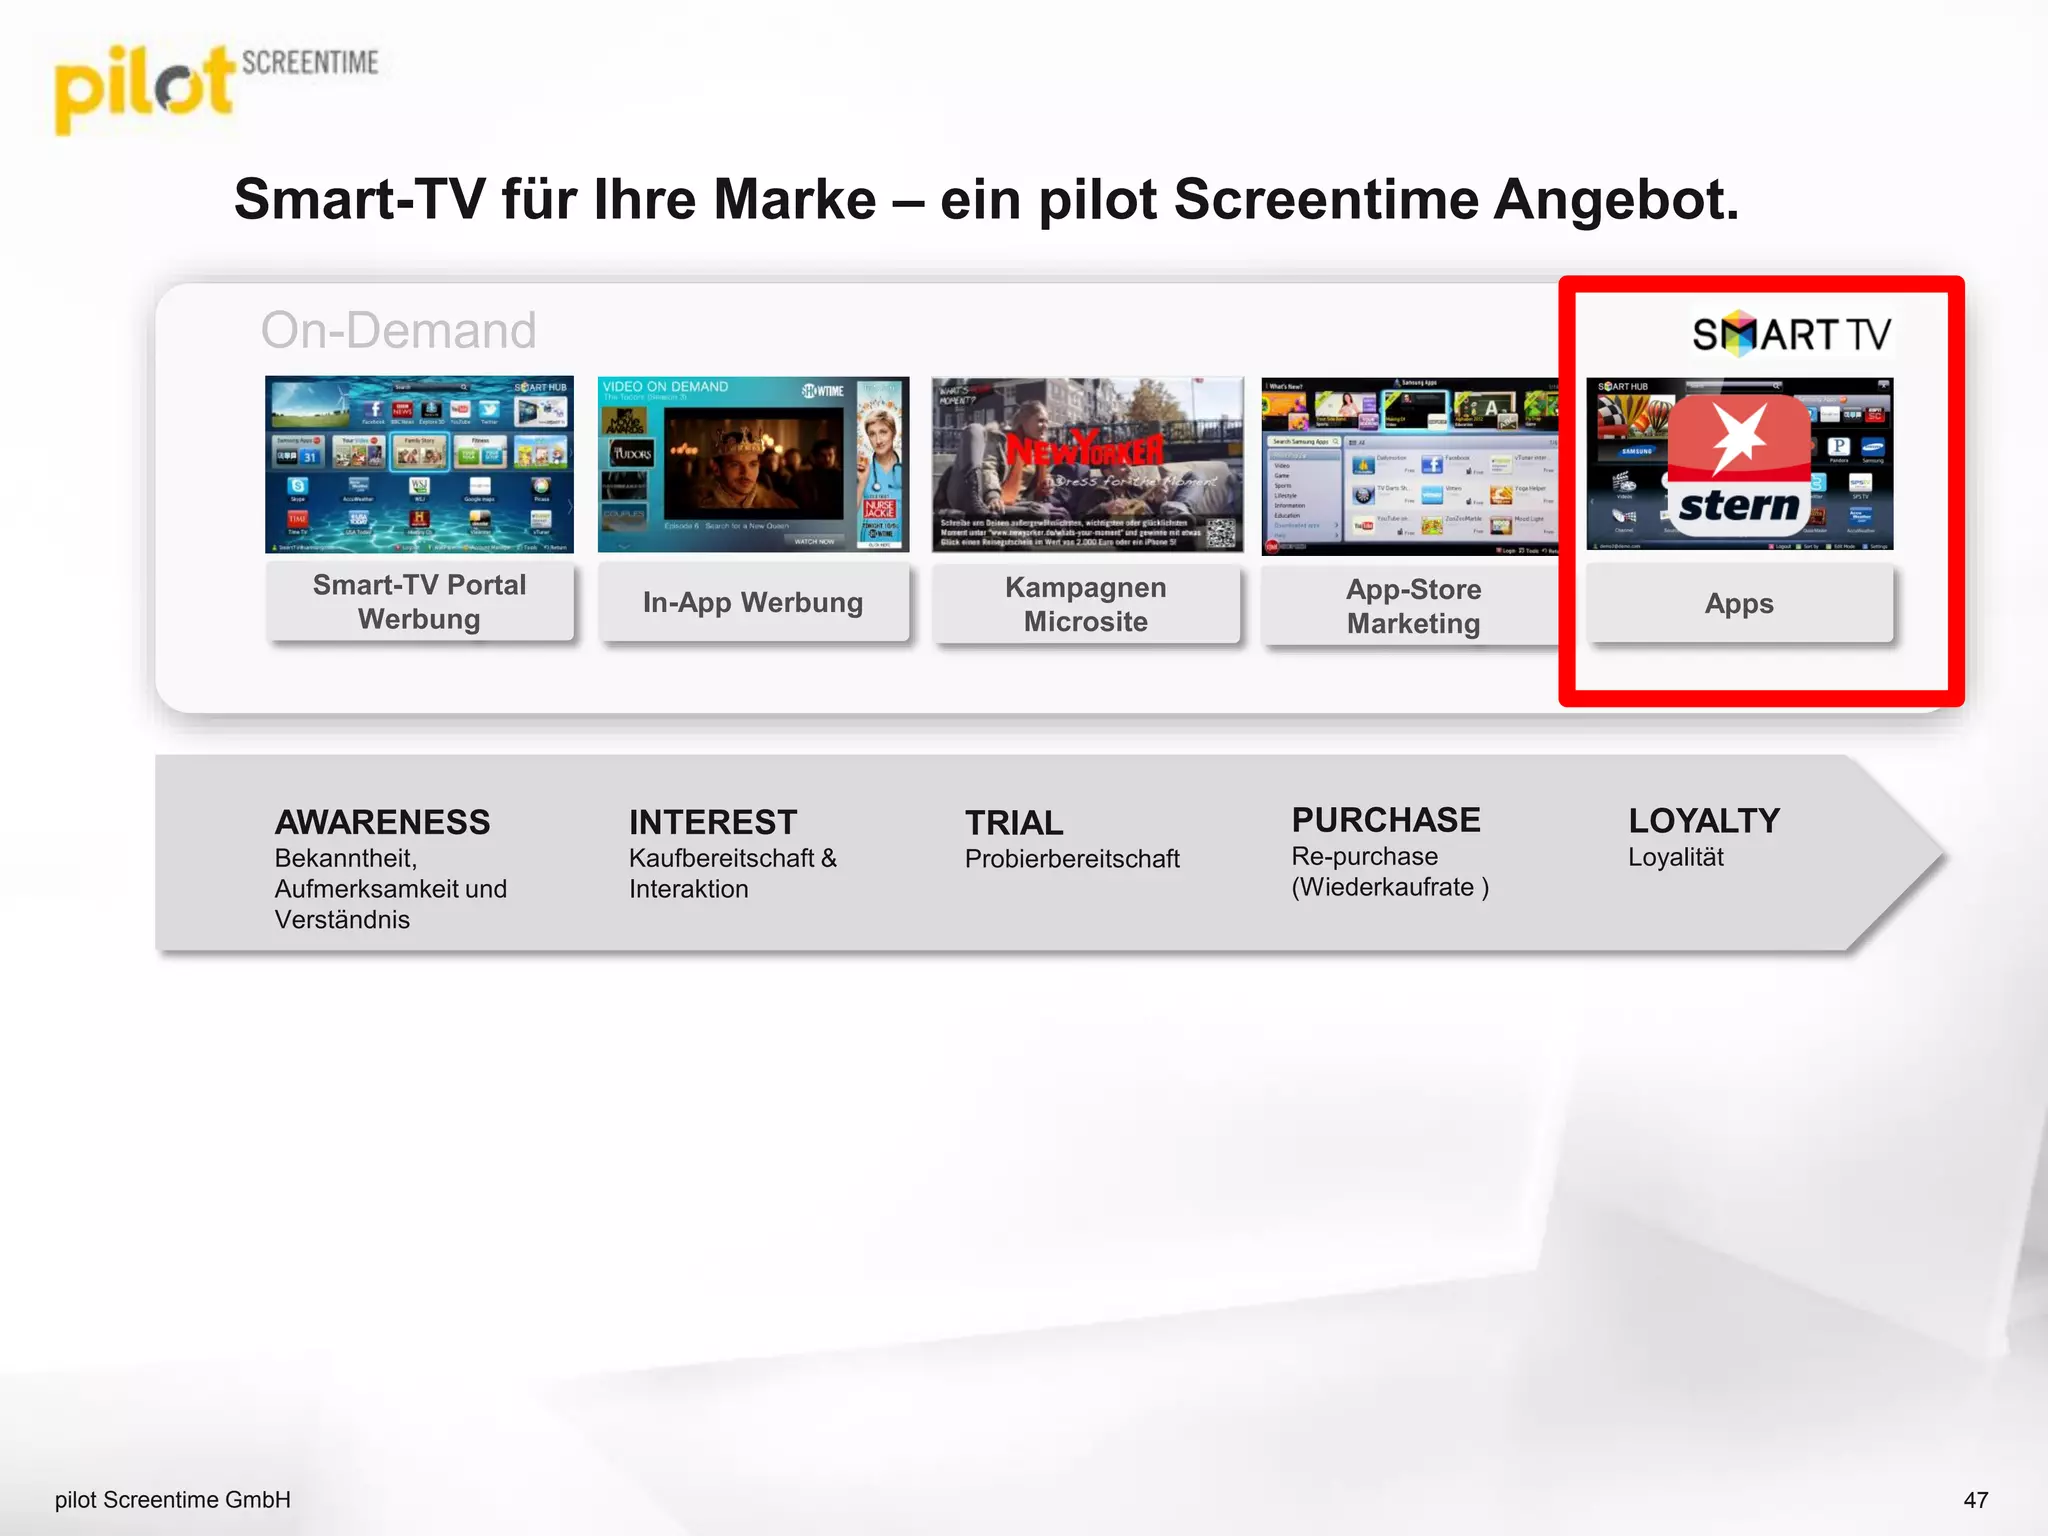Click the stern app icon
Image resolution: width=2048 pixels, height=1536 pixels.
1739,465
